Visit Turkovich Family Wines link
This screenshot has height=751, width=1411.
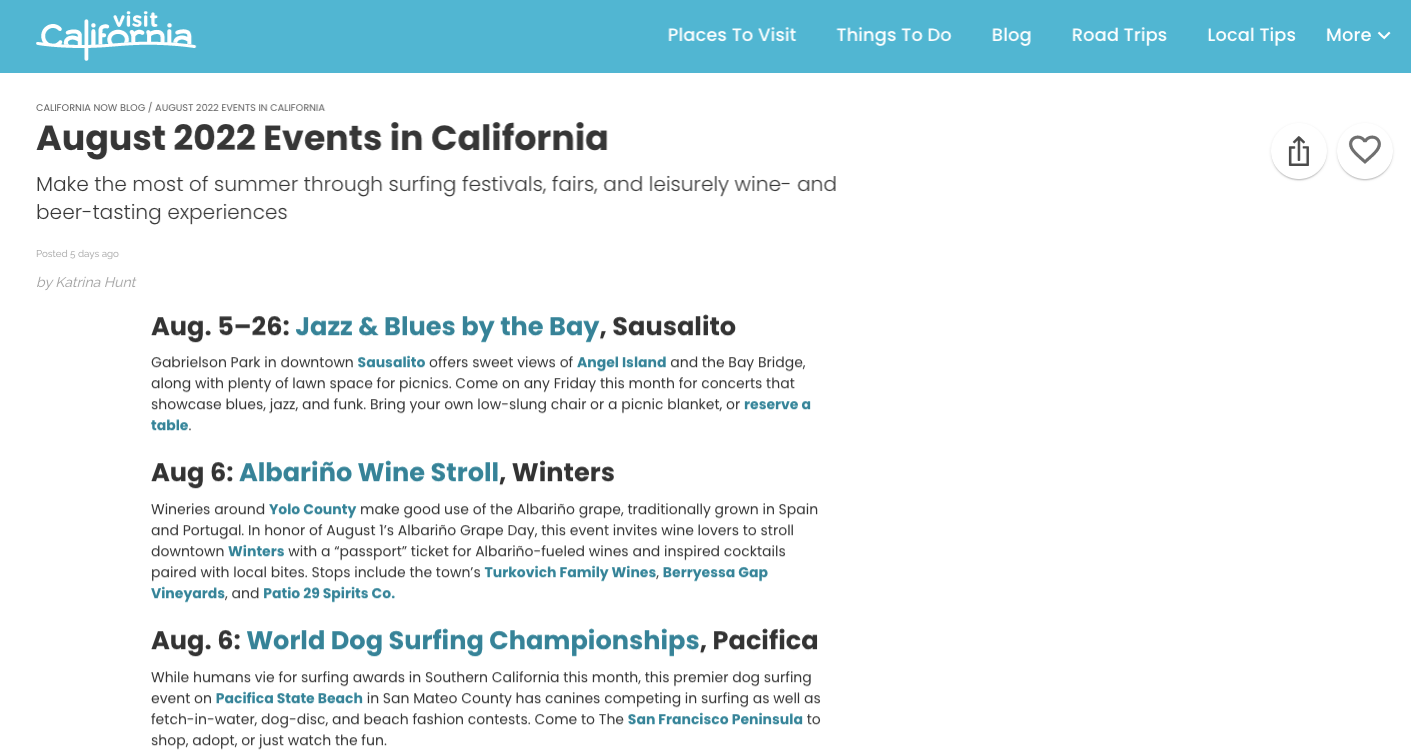pyautogui.click(x=571, y=572)
